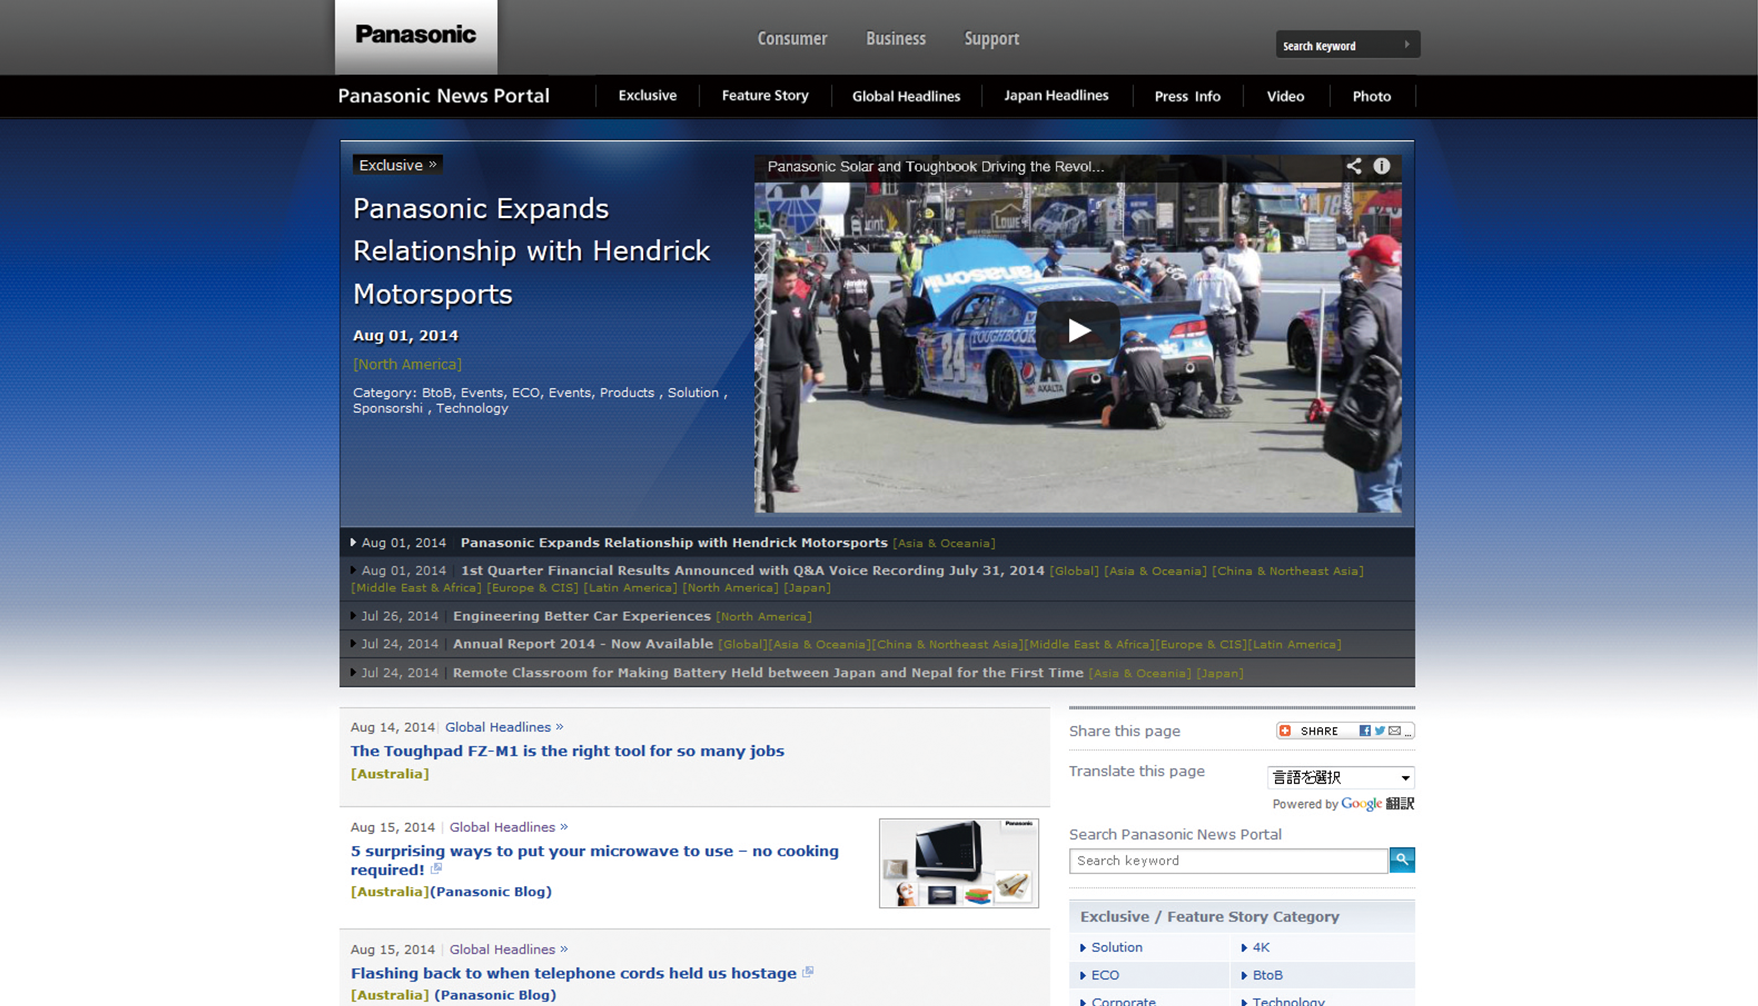Open Annual Report 2014 story
Screen dimensions: 1758x1006
582,644
